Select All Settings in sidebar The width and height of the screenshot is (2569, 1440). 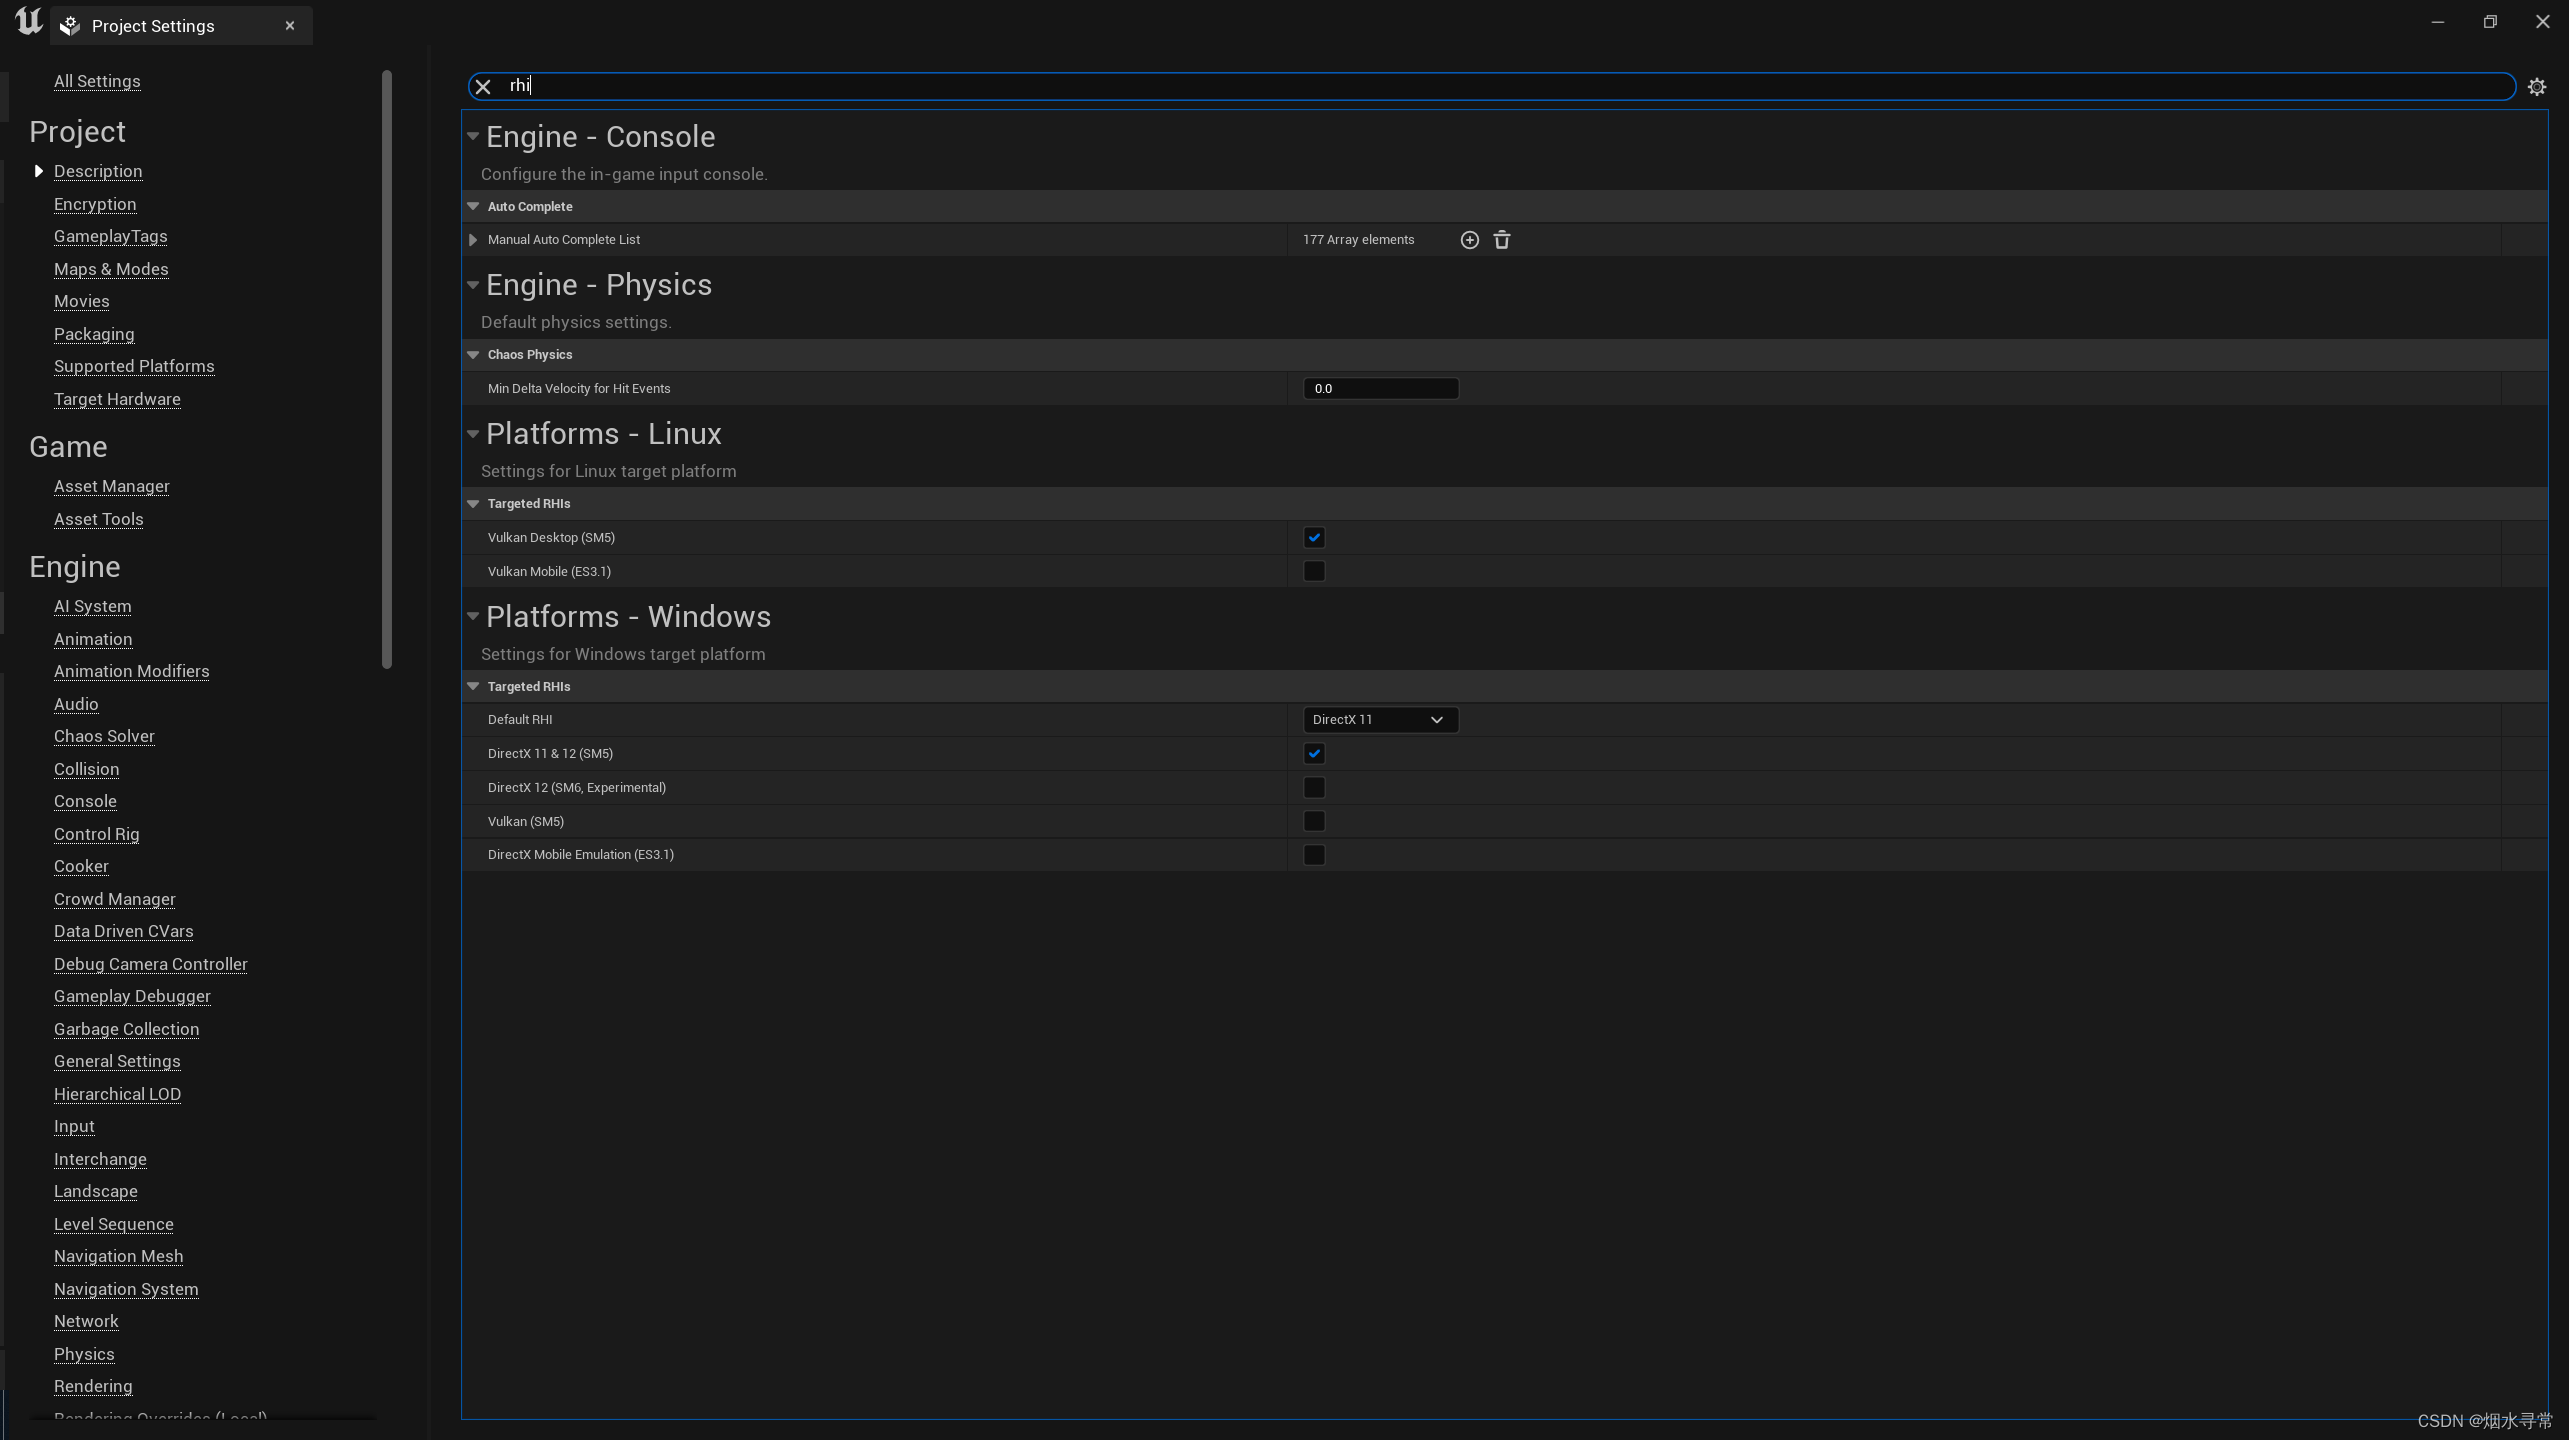(x=97, y=81)
